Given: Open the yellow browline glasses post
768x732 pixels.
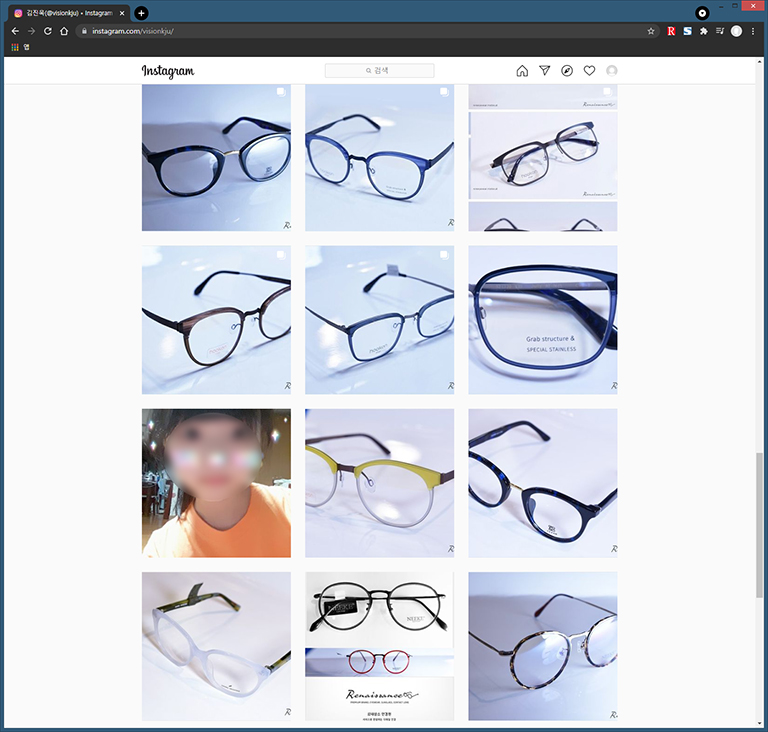Looking at the screenshot, I should coord(379,483).
